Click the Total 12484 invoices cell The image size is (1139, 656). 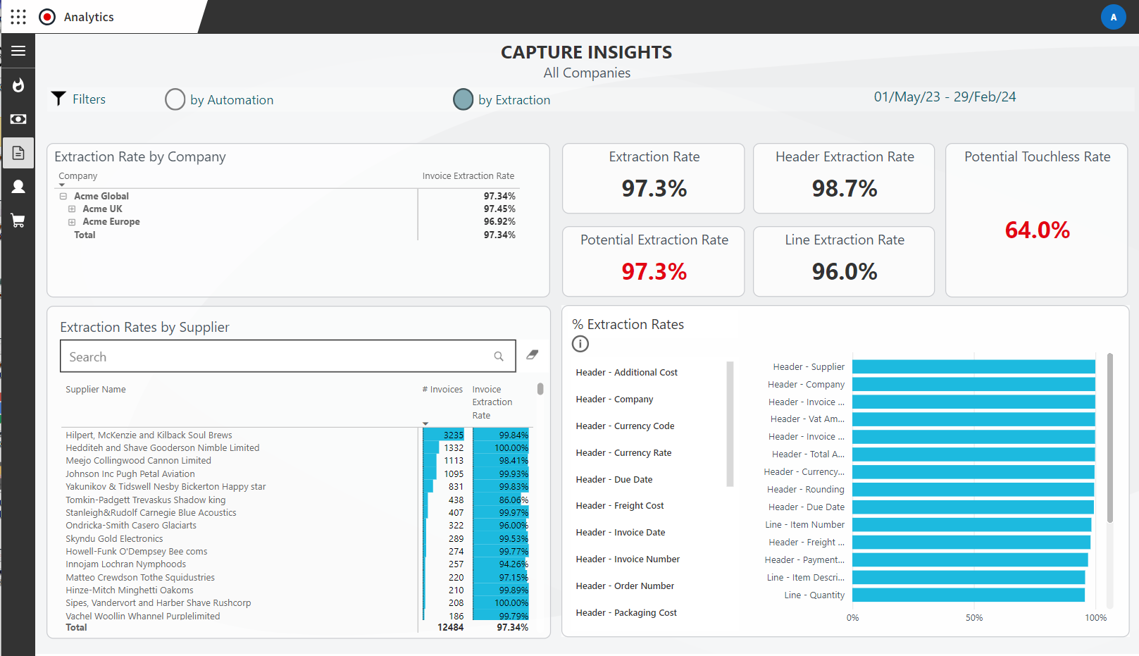coord(450,627)
